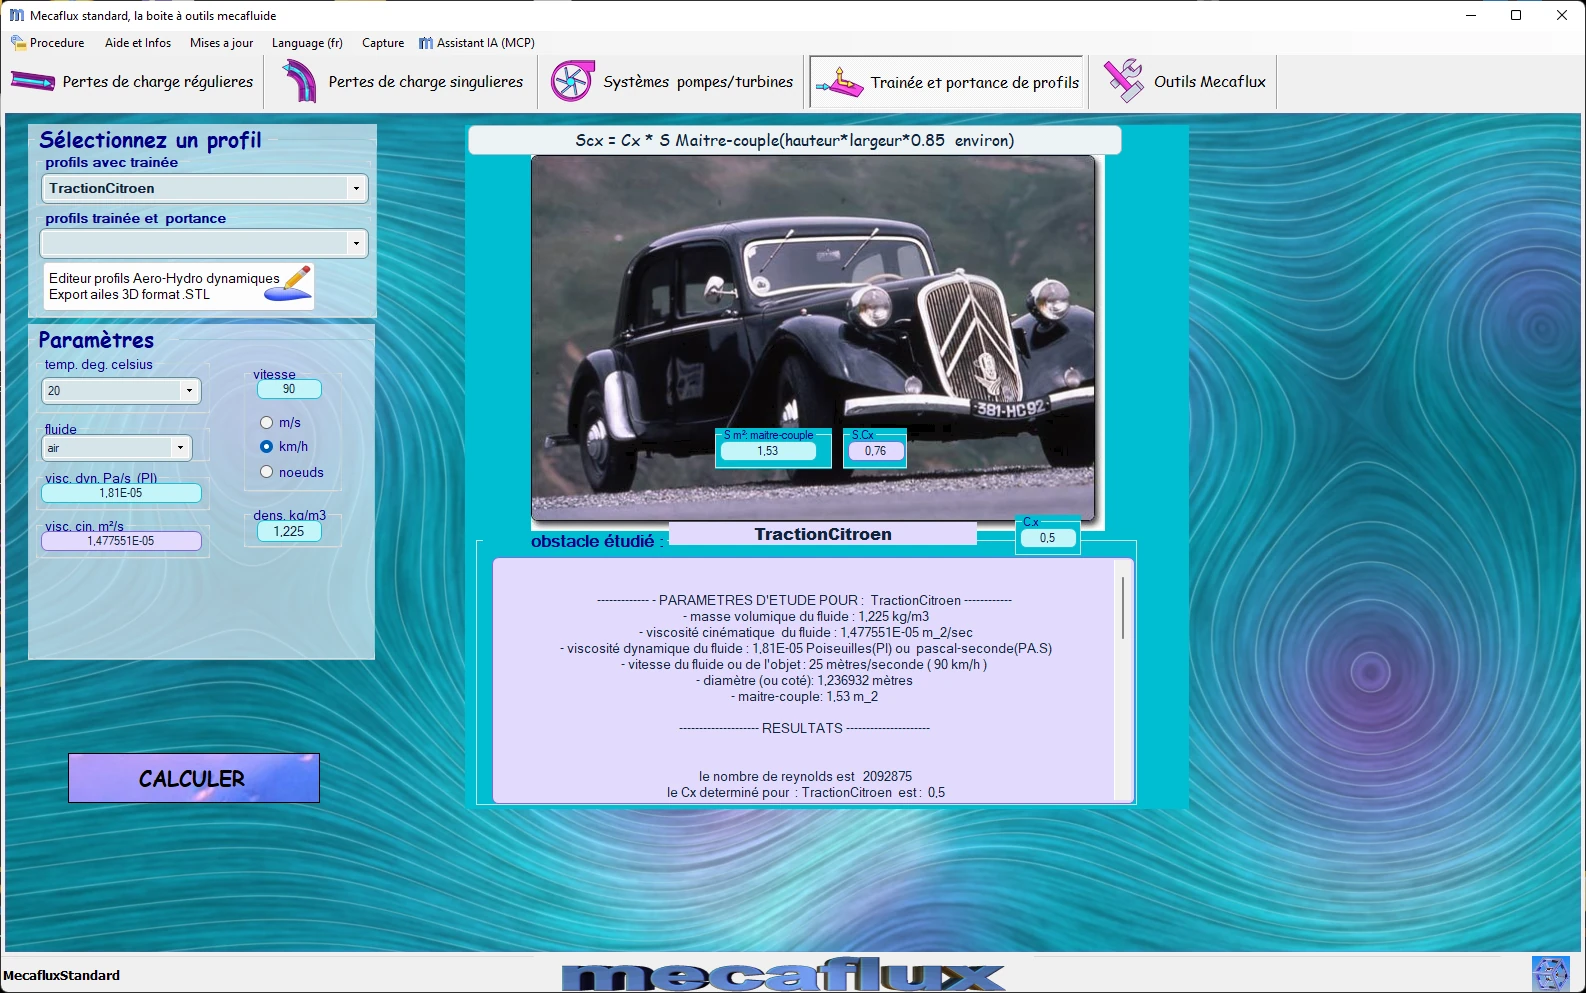Click the Procedure menu icon
This screenshot has height=993, width=1586.
click(x=18, y=43)
